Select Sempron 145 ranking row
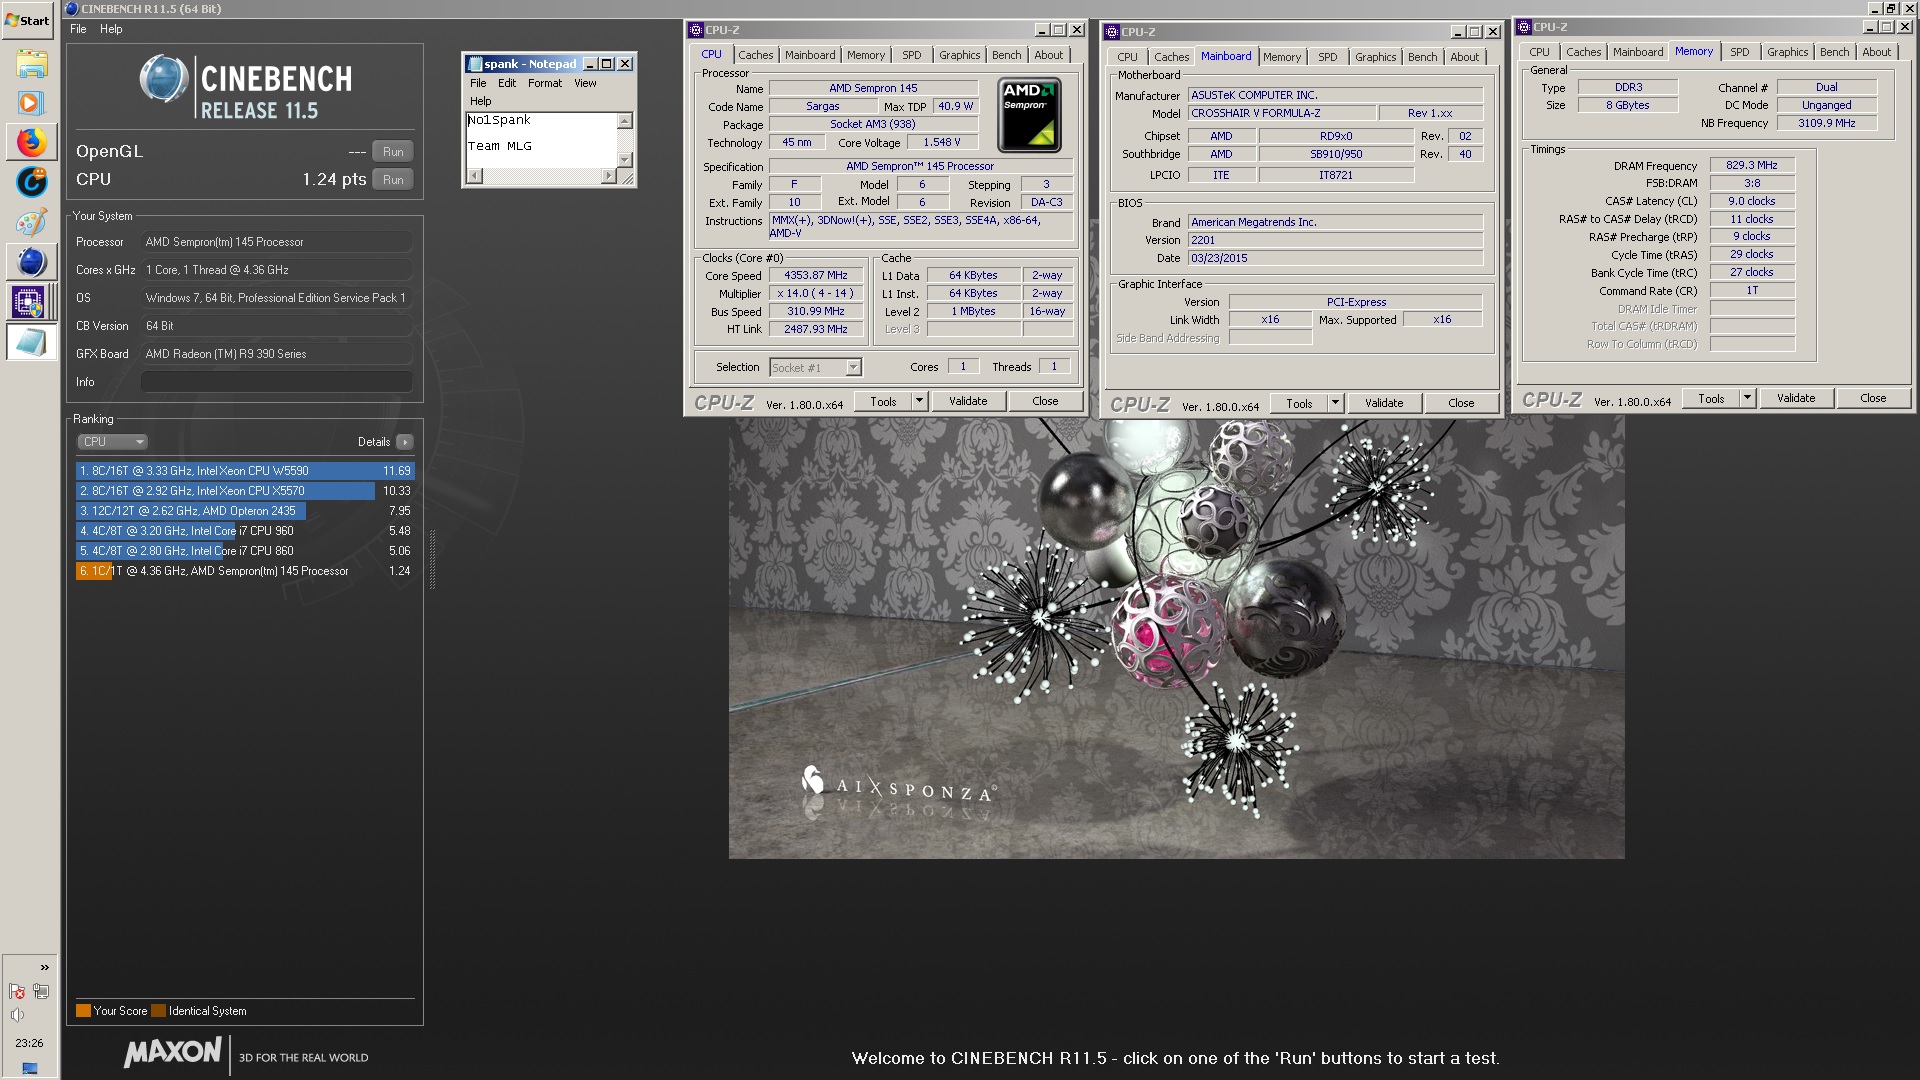This screenshot has width=1920, height=1080. click(x=245, y=571)
